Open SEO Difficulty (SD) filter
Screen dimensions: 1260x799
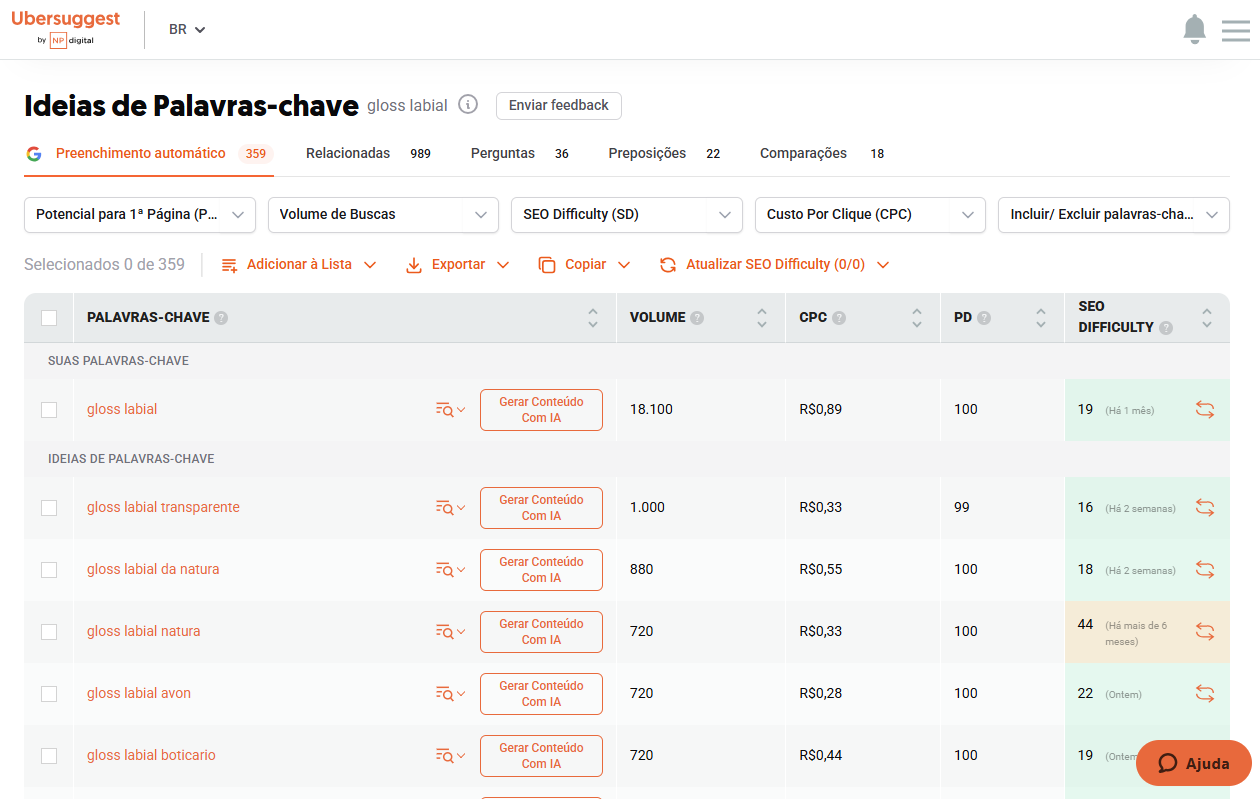[627, 214]
